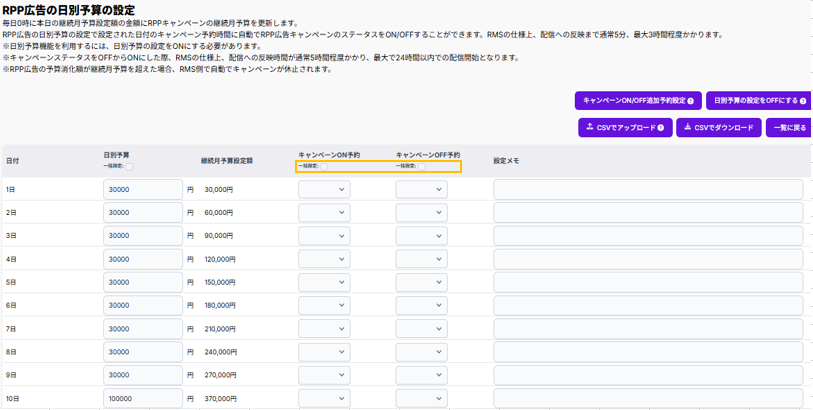The height and width of the screenshot is (410, 813).
Task: Click 日別予算 input field for 1日
Action: pyautogui.click(x=143, y=189)
